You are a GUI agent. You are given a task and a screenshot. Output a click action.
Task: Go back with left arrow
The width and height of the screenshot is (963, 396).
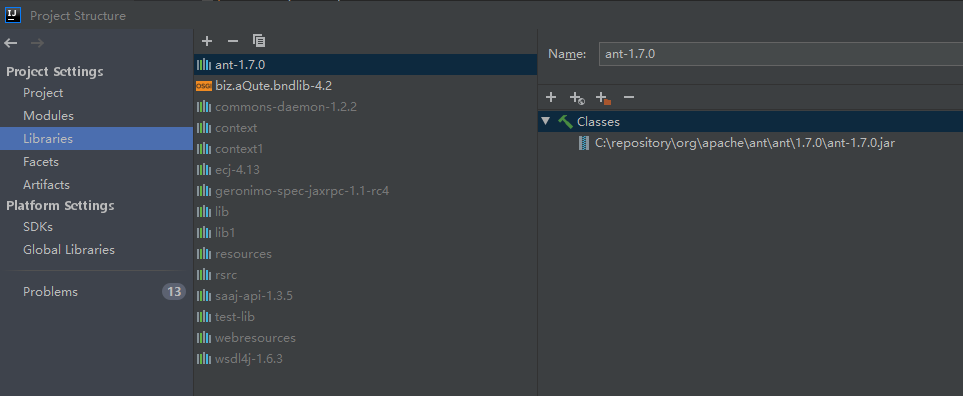pyautogui.click(x=11, y=43)
